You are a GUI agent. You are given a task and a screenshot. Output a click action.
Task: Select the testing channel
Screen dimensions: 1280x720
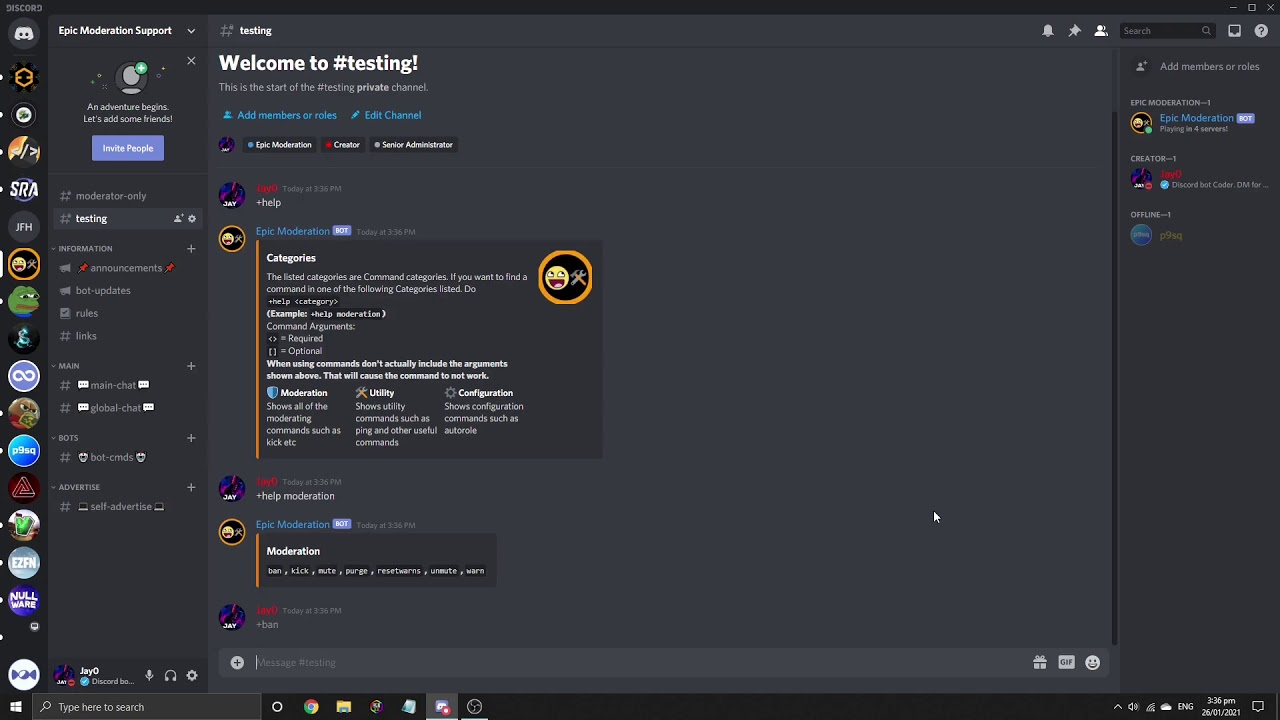click(x=128, y=219)
